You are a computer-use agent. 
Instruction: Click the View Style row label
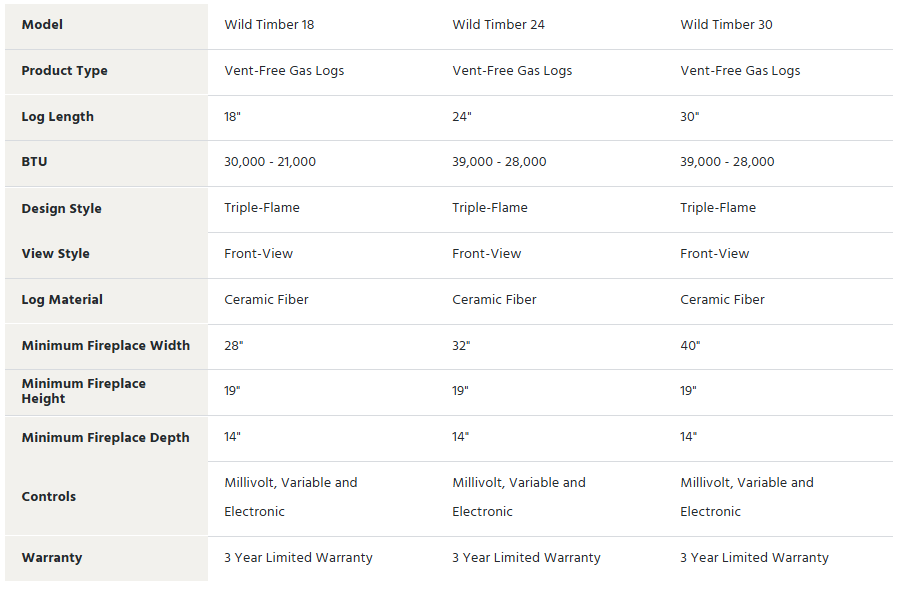click(56, 253)
